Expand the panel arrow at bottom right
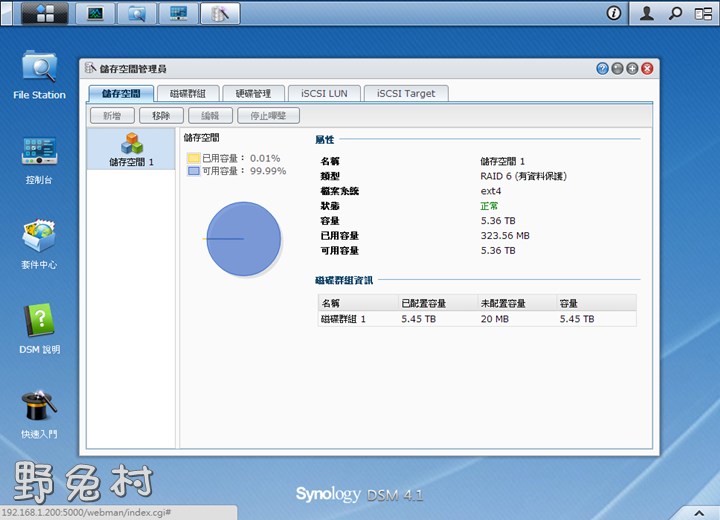720x520 pixels. (x=698, y=513)
